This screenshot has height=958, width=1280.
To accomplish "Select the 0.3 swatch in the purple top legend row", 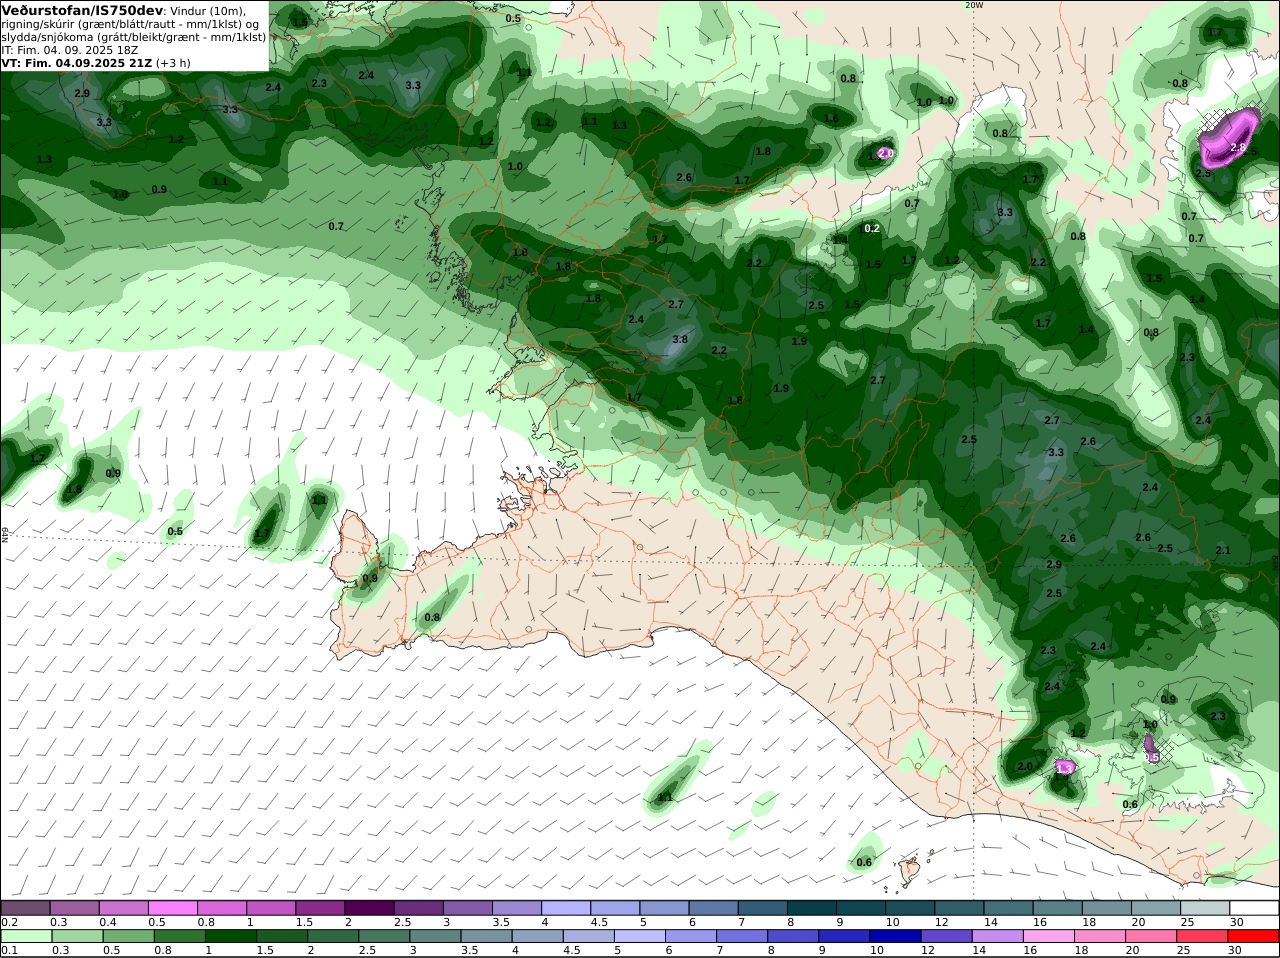I will coord(74,908).
